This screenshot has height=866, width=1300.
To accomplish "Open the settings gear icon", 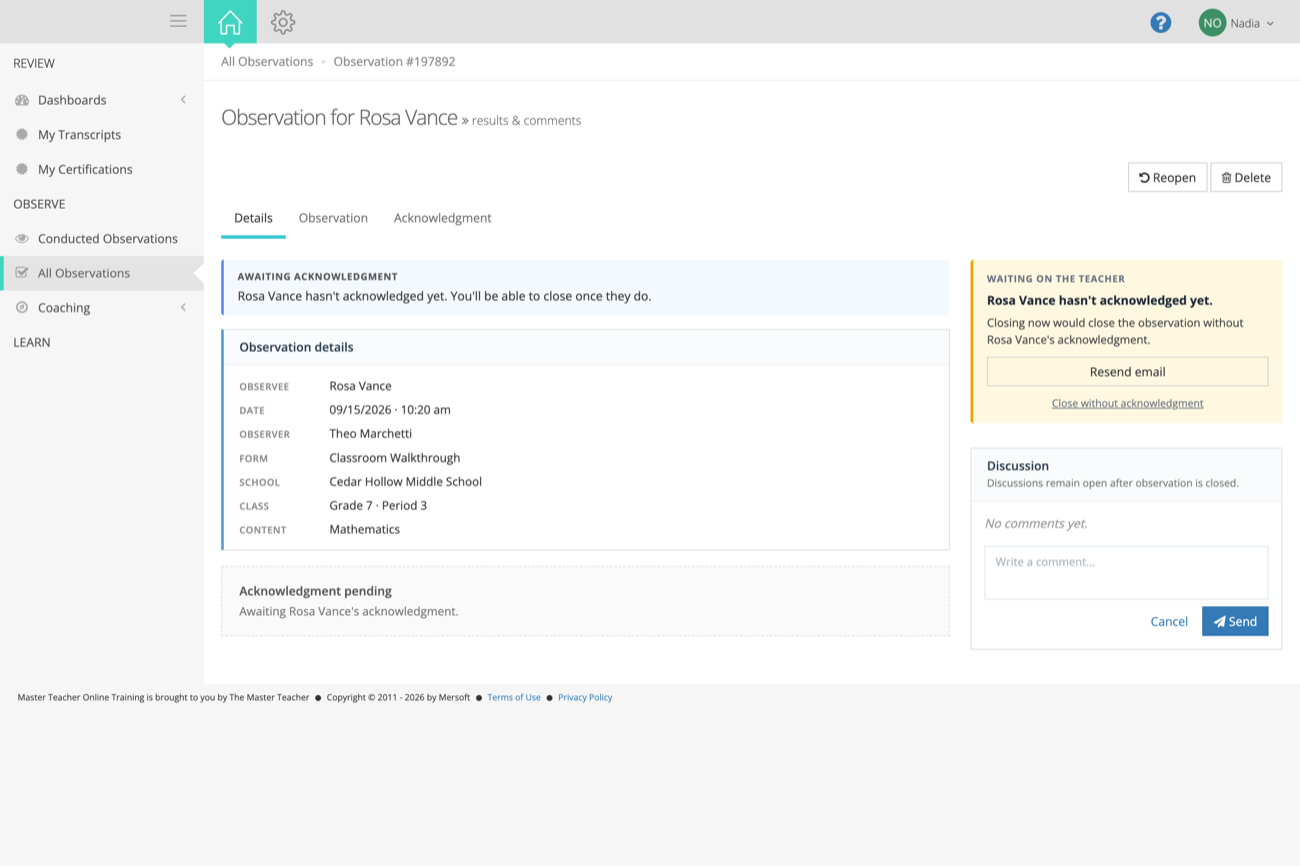I will (283, 22).
